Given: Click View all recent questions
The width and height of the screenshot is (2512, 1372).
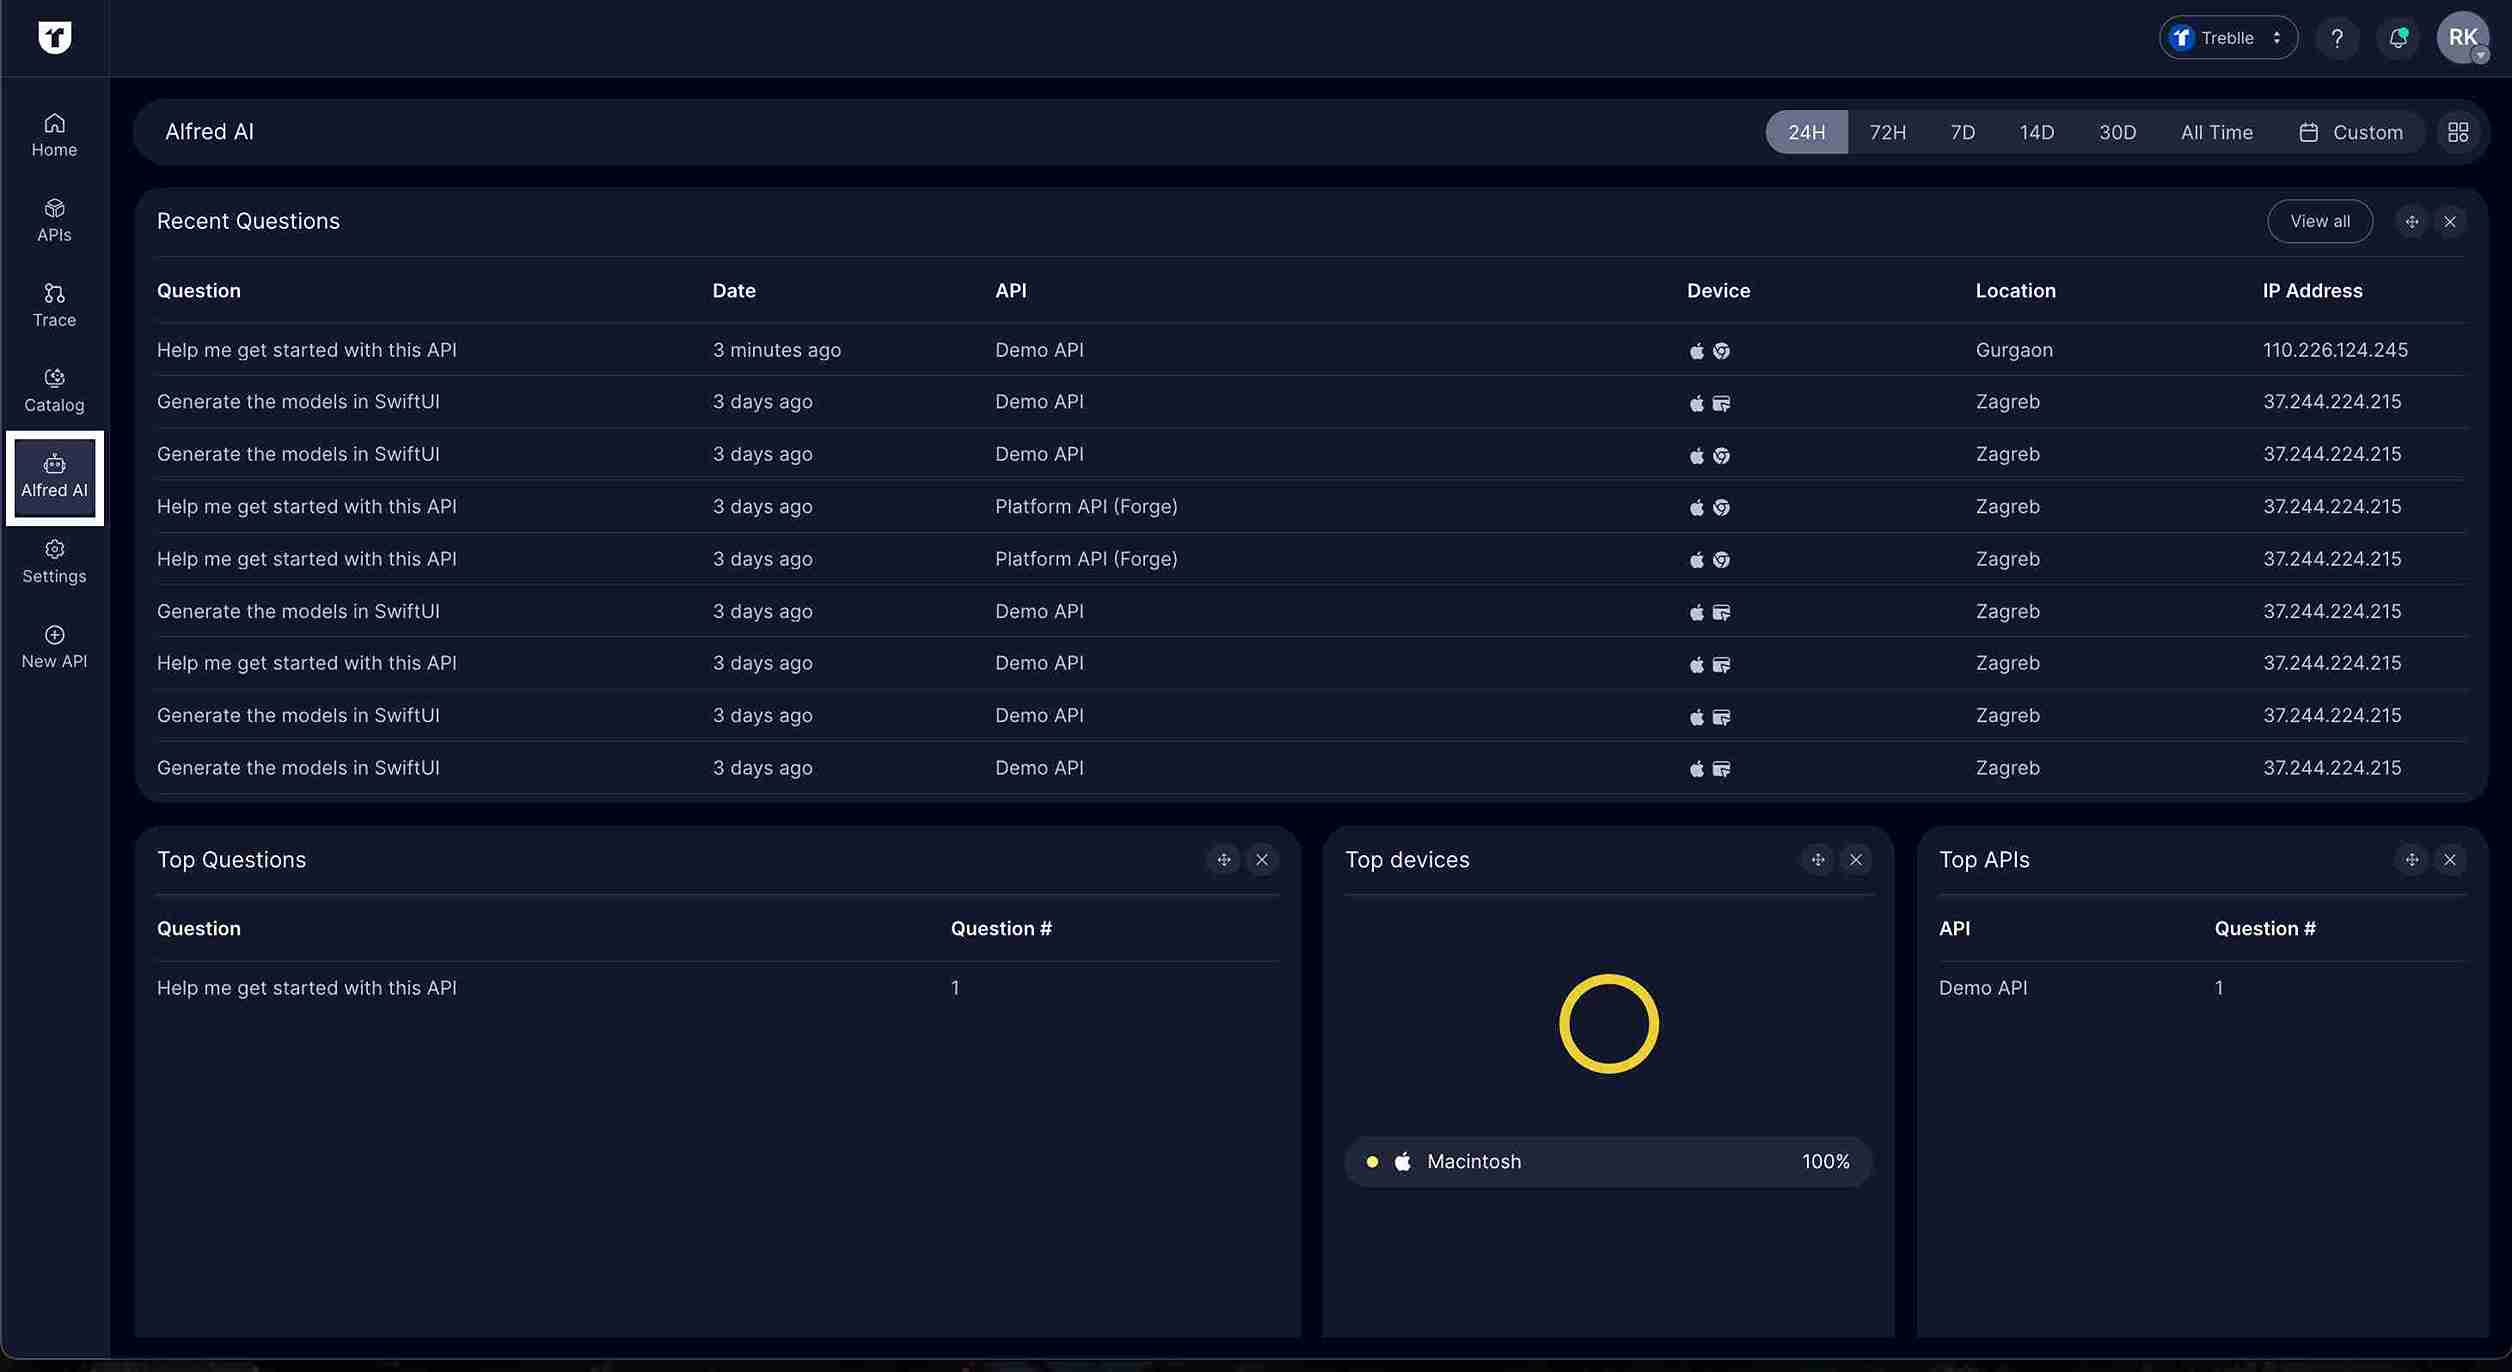Looking at the screenshot, I should [x=2320, y=221].
